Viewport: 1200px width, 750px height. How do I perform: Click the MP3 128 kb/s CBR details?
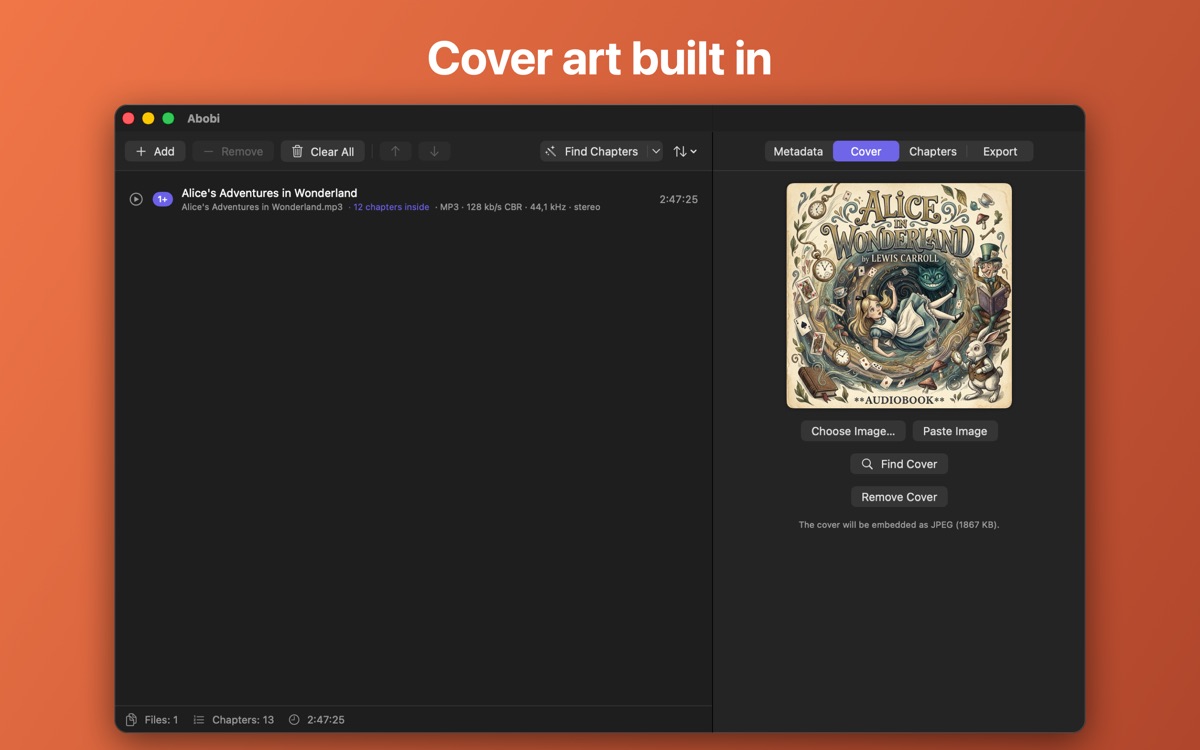point(520,207)
